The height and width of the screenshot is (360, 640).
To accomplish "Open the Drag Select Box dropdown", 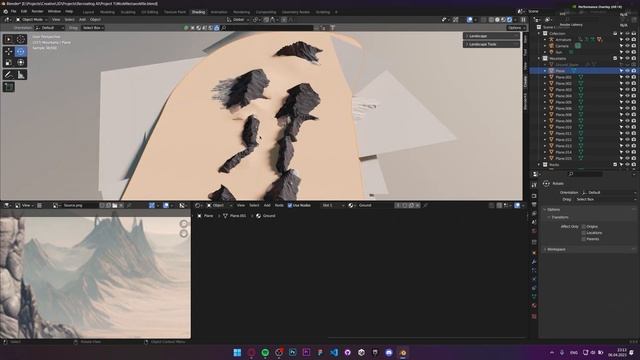I will 93,28.
